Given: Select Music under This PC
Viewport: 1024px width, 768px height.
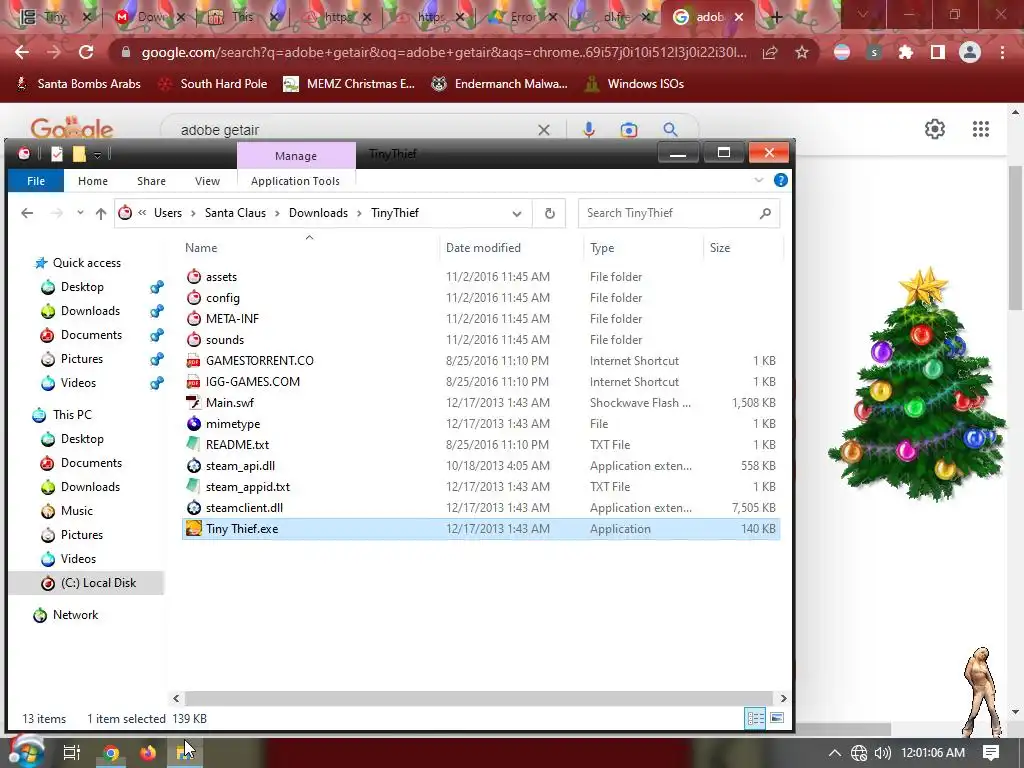Looking at the screenshot, I should (76, 511).
